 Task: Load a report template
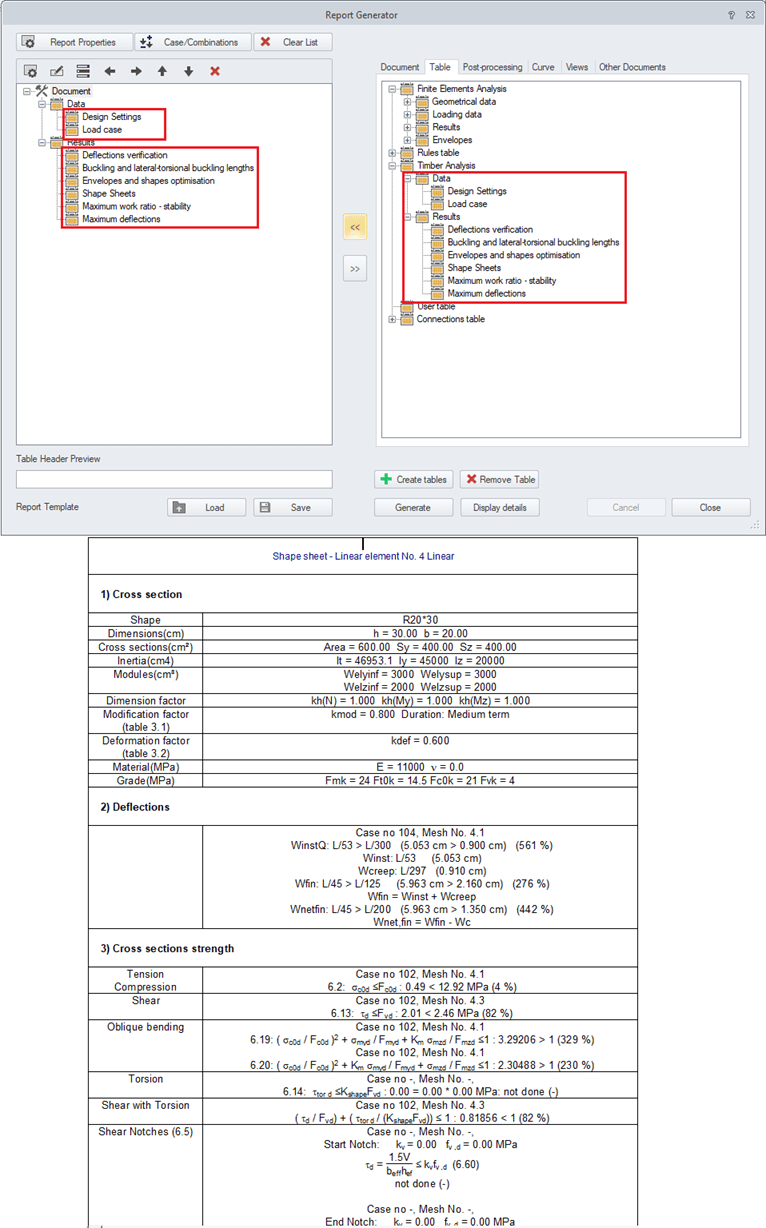point(206,507)
